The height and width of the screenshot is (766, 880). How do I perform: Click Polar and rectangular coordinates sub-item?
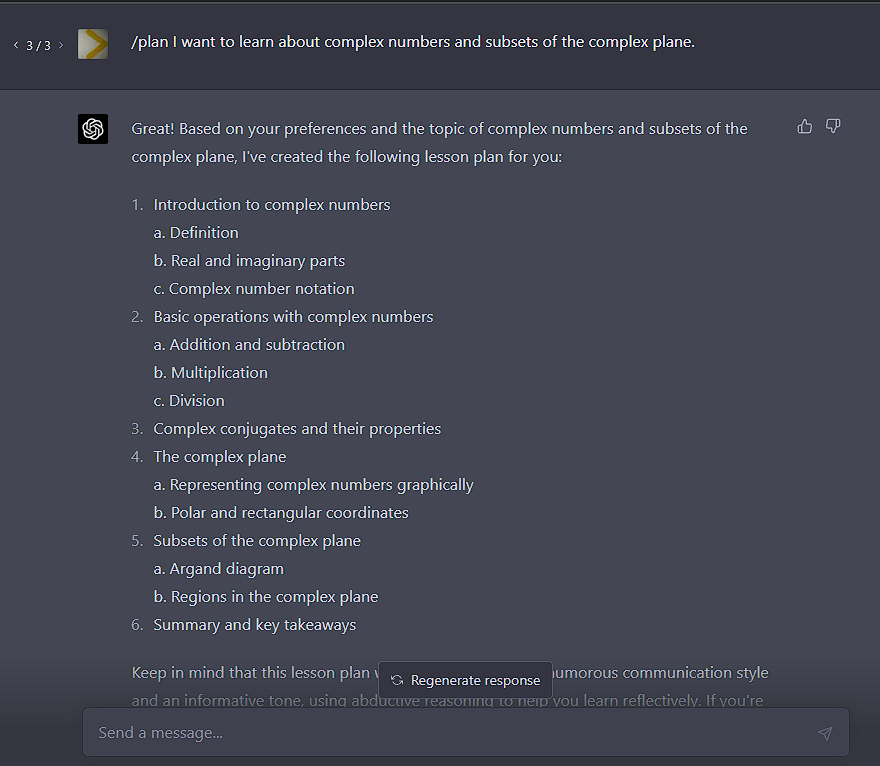click(x=289, y=513)
